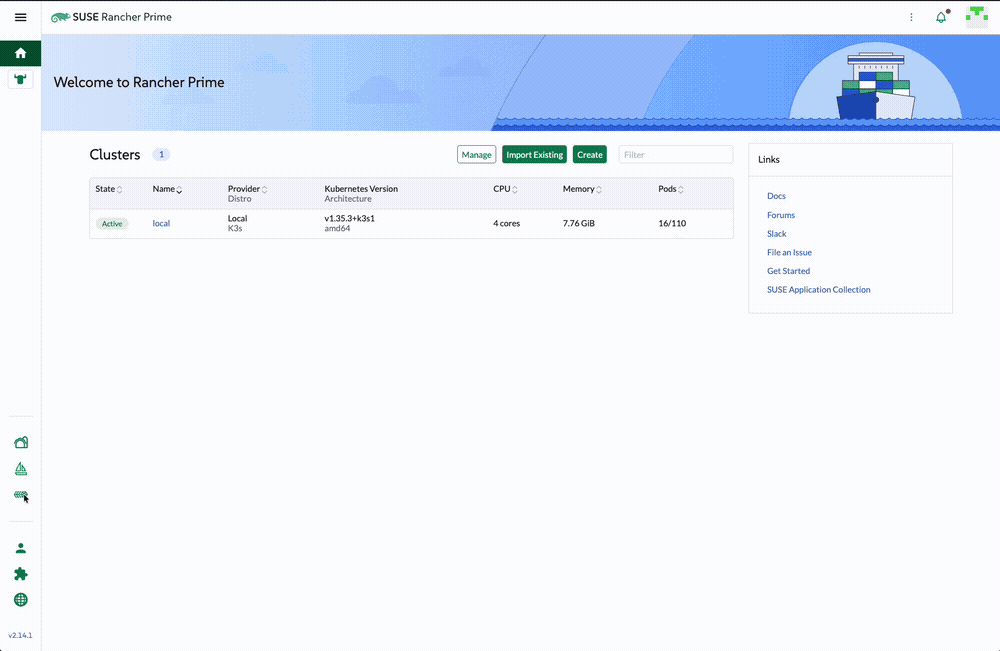Image resolution: width=1000 pixels, height=651 pixels.
Task: Click the 'Kubernetes Version' column header
Action: [x=361, y=189]
